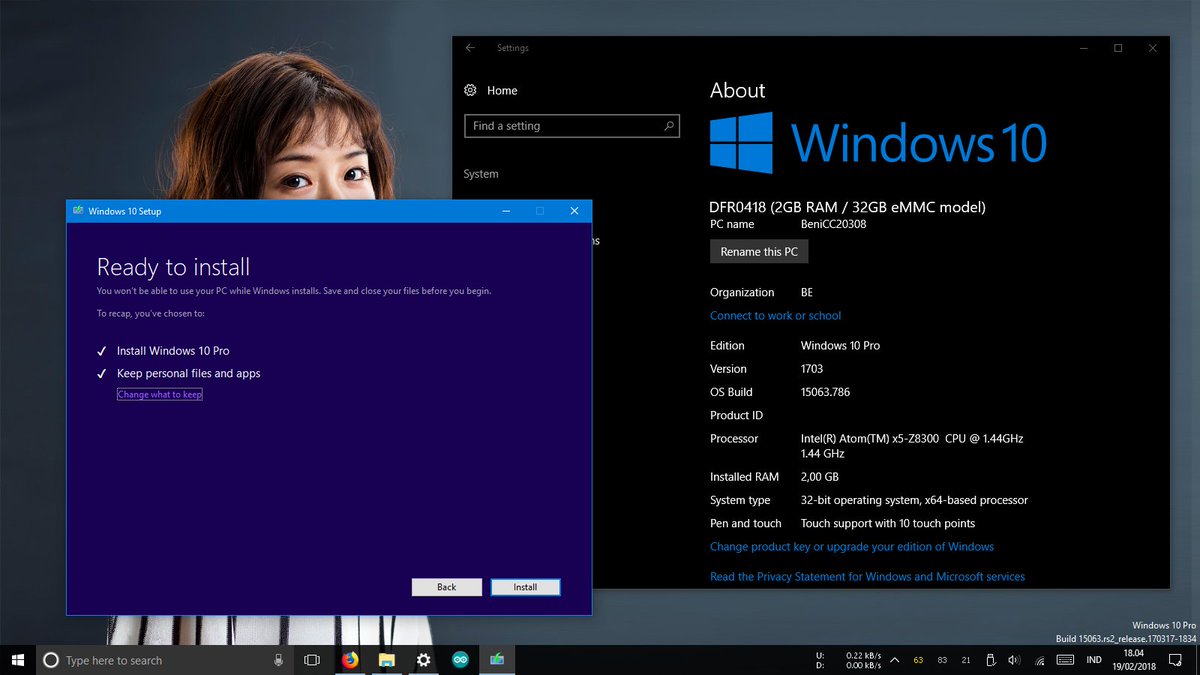This screenshot has height=675, width=1200.
Task: Minimize the Settings window
Action: tap(1083, 48)
